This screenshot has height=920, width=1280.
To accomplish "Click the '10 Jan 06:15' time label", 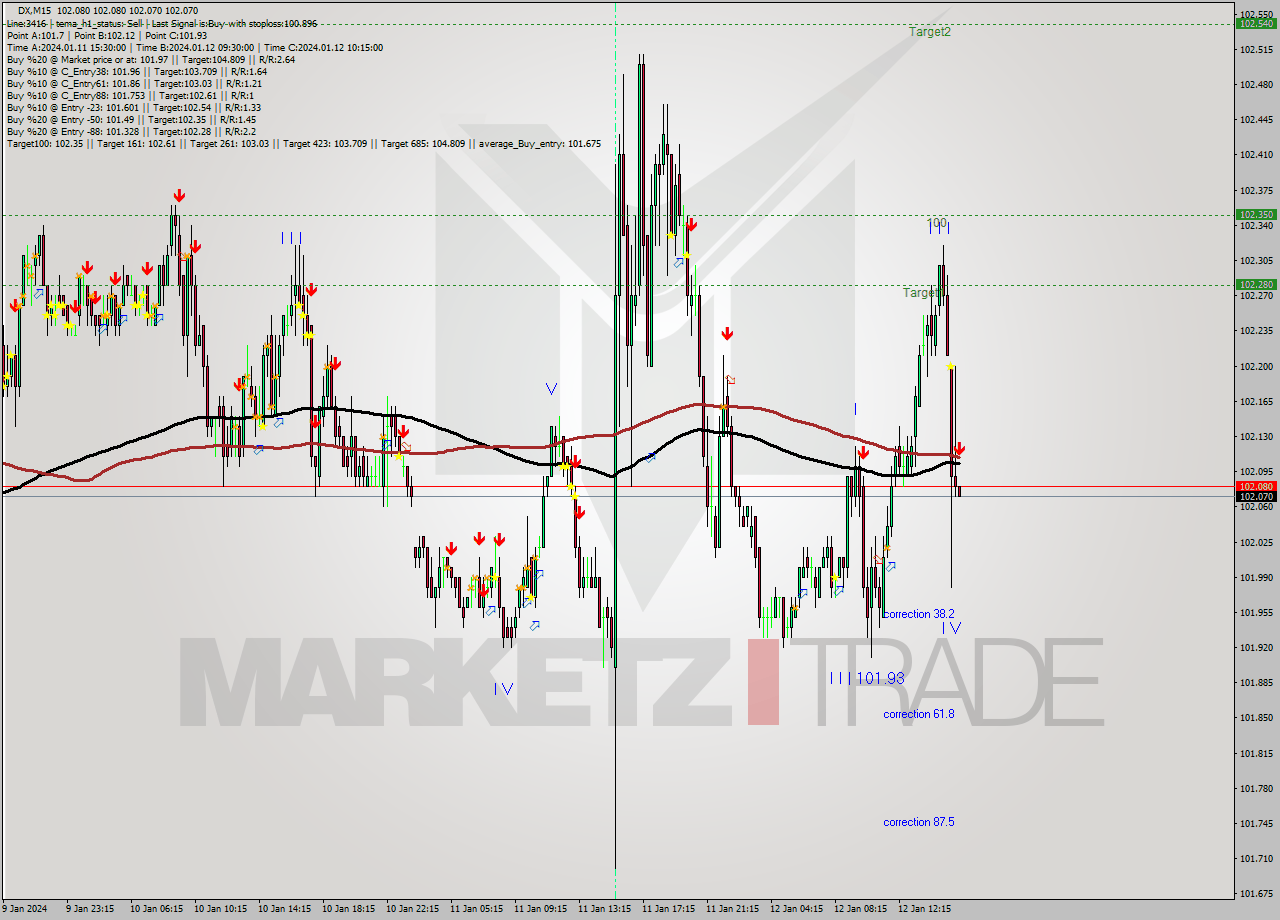I will tap(159, 909).
